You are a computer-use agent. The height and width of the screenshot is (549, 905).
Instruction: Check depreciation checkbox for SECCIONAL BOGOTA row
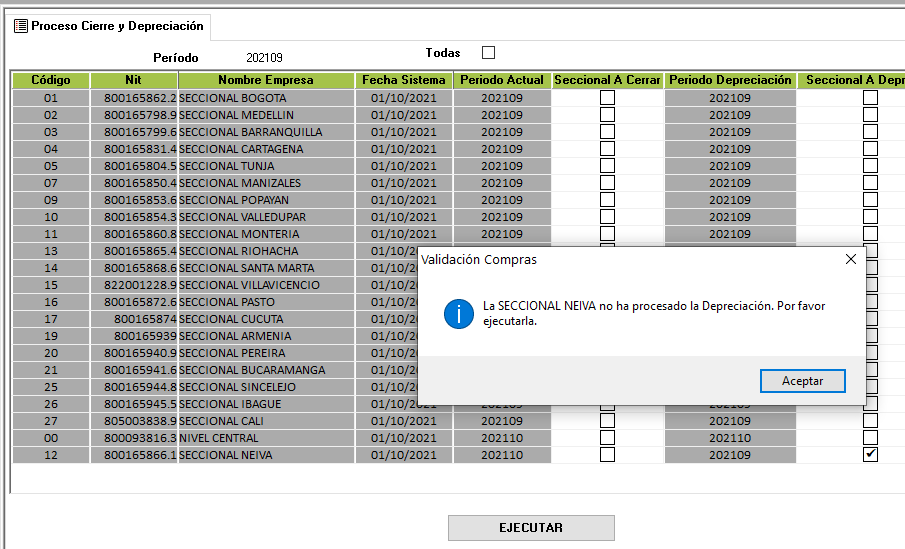[x=870, y=98]
